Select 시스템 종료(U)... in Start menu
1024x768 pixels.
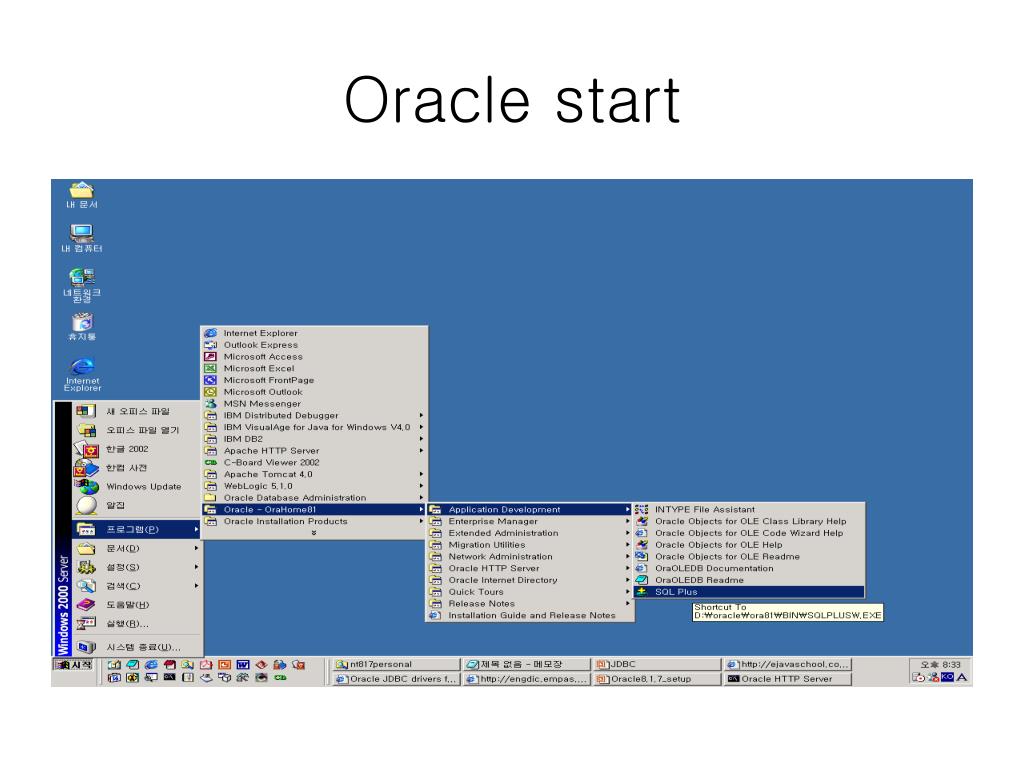pos(136,647)
